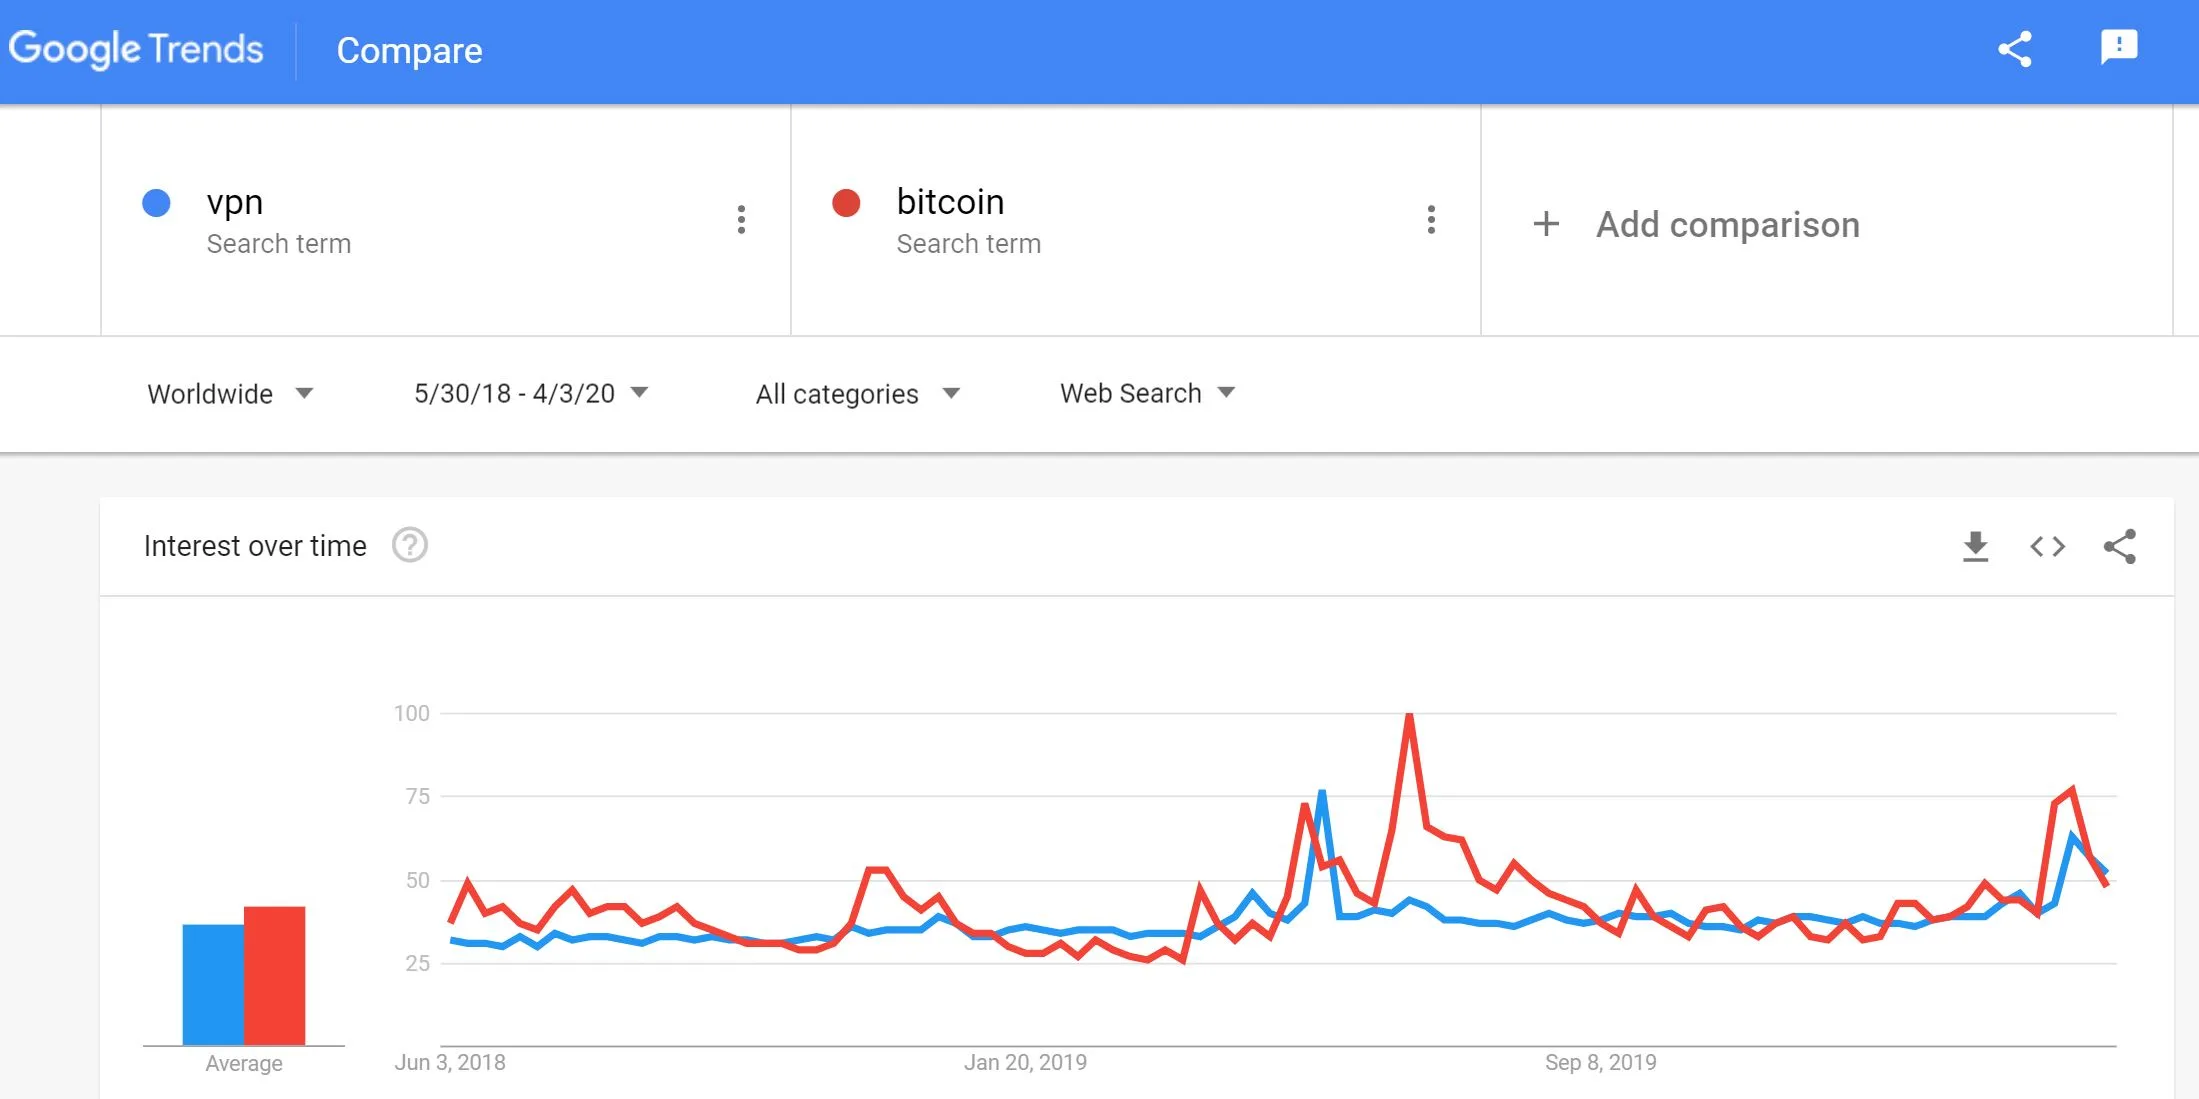Click the red bitcoin average bar
Viewport: 2199px width, 1099px height.
(x=274, y=975)
